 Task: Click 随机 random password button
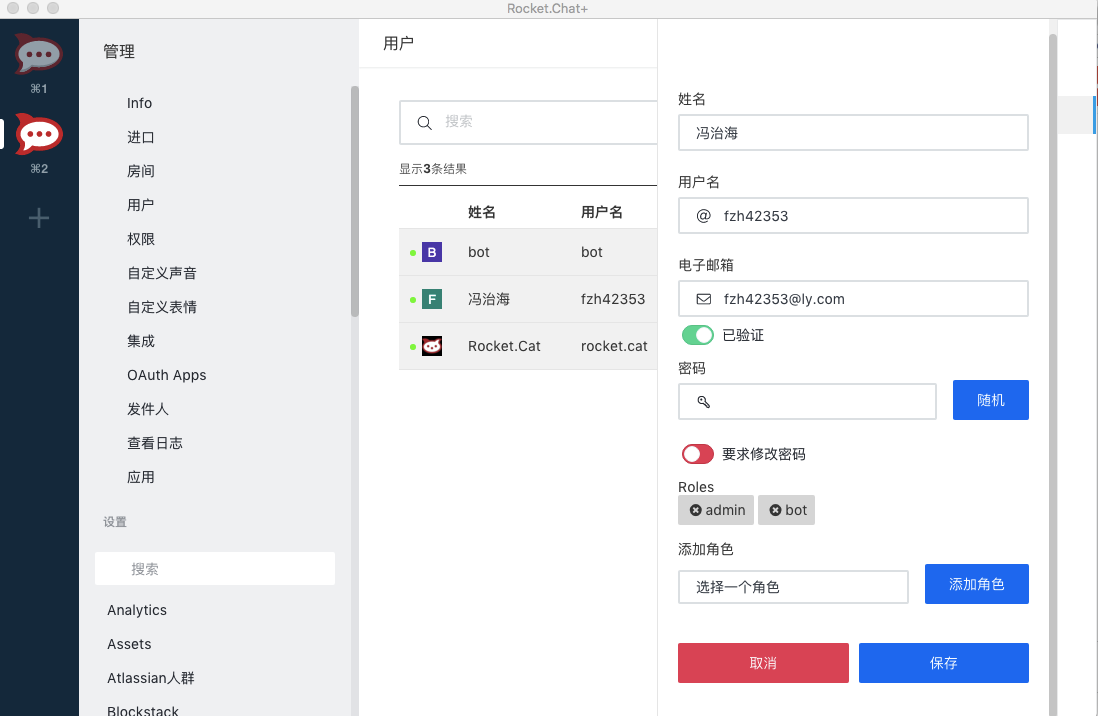(990, 400)
